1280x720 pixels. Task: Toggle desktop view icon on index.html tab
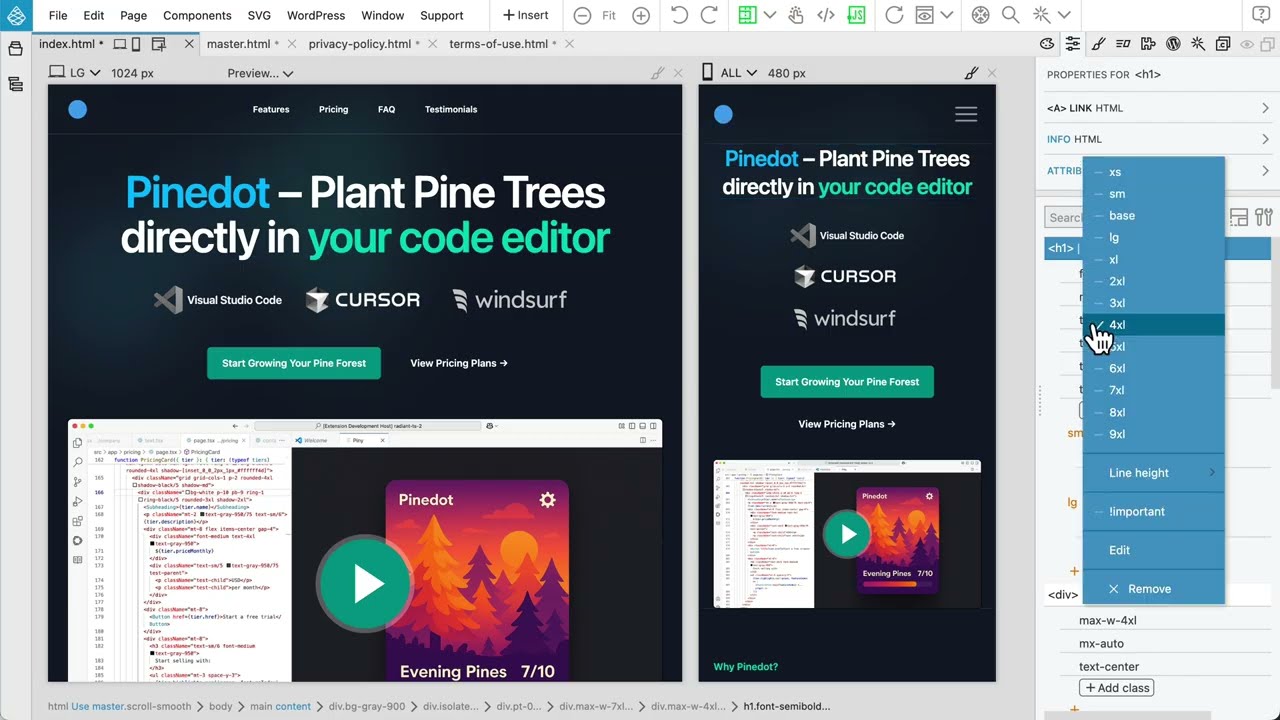tap(120, 44)
